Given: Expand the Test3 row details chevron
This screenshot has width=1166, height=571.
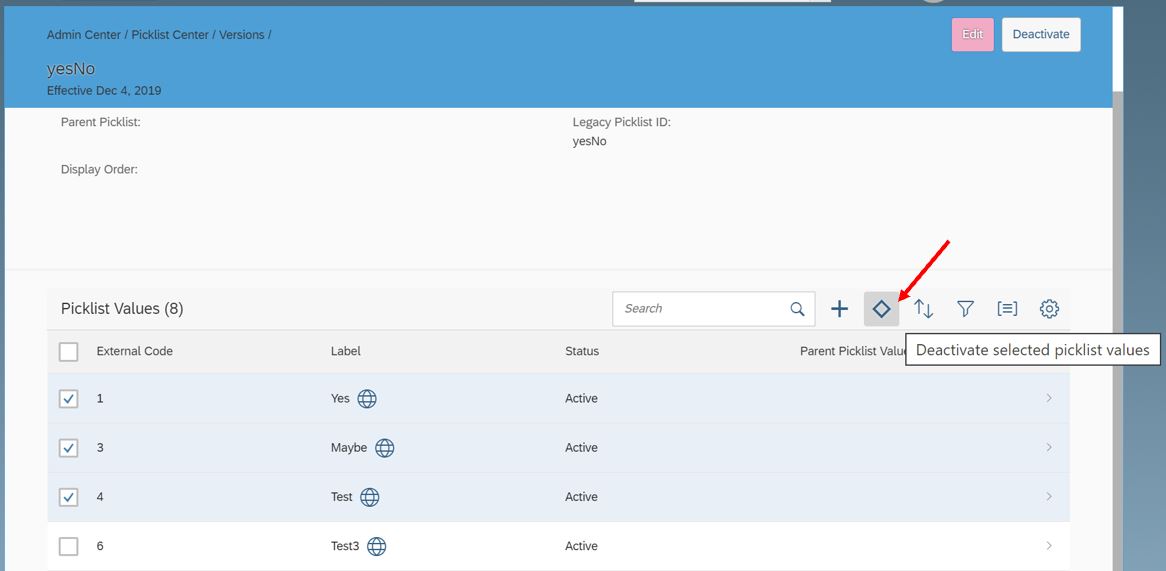Looking at the screenshot, I should tap(1049, 546).
